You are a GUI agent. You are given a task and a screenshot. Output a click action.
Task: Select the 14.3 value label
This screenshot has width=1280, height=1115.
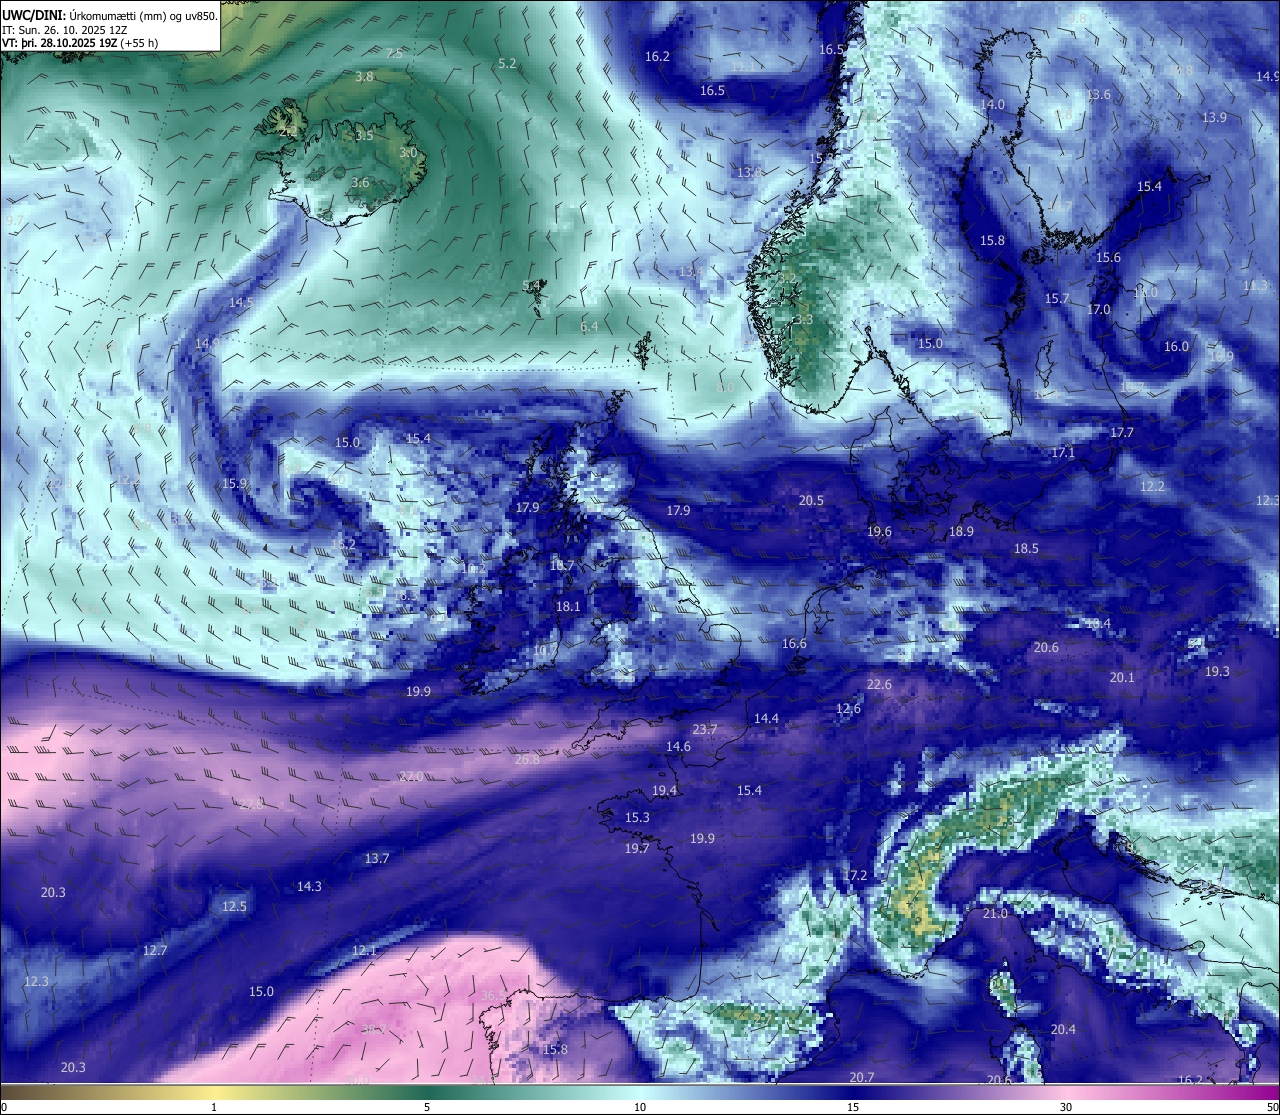tap(309, 886)
